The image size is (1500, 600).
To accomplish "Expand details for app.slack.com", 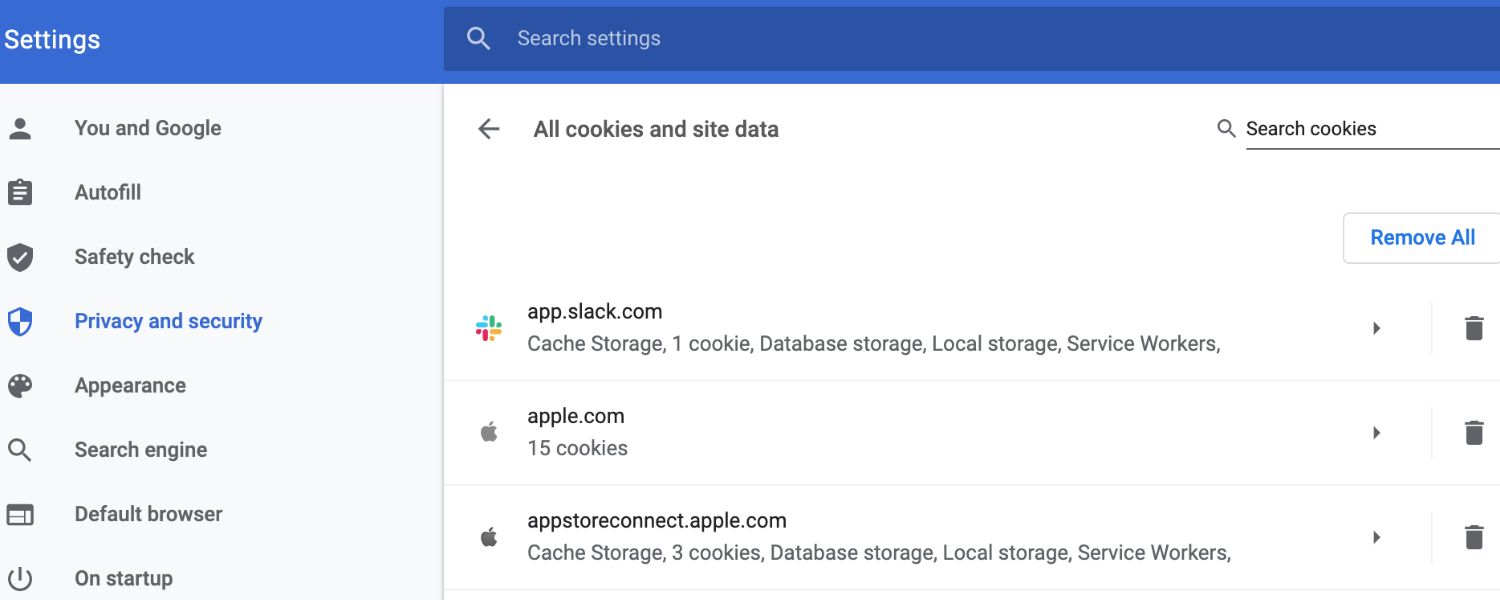I will pyautogui.click(x=1377, y=327).
